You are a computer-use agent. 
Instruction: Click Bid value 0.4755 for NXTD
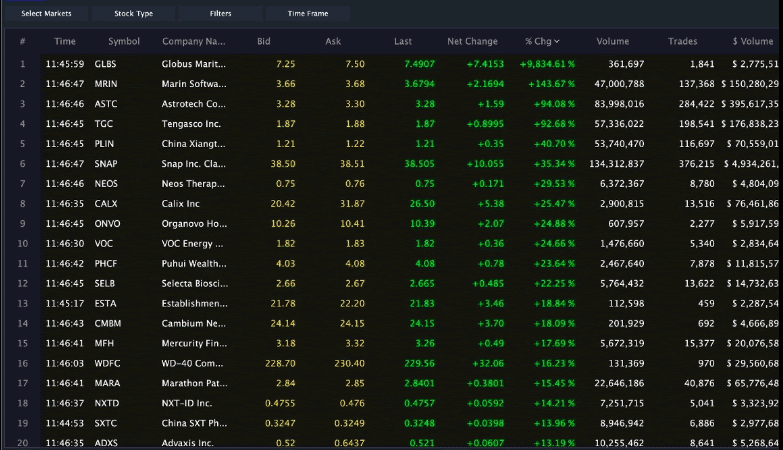click(280, 404)
